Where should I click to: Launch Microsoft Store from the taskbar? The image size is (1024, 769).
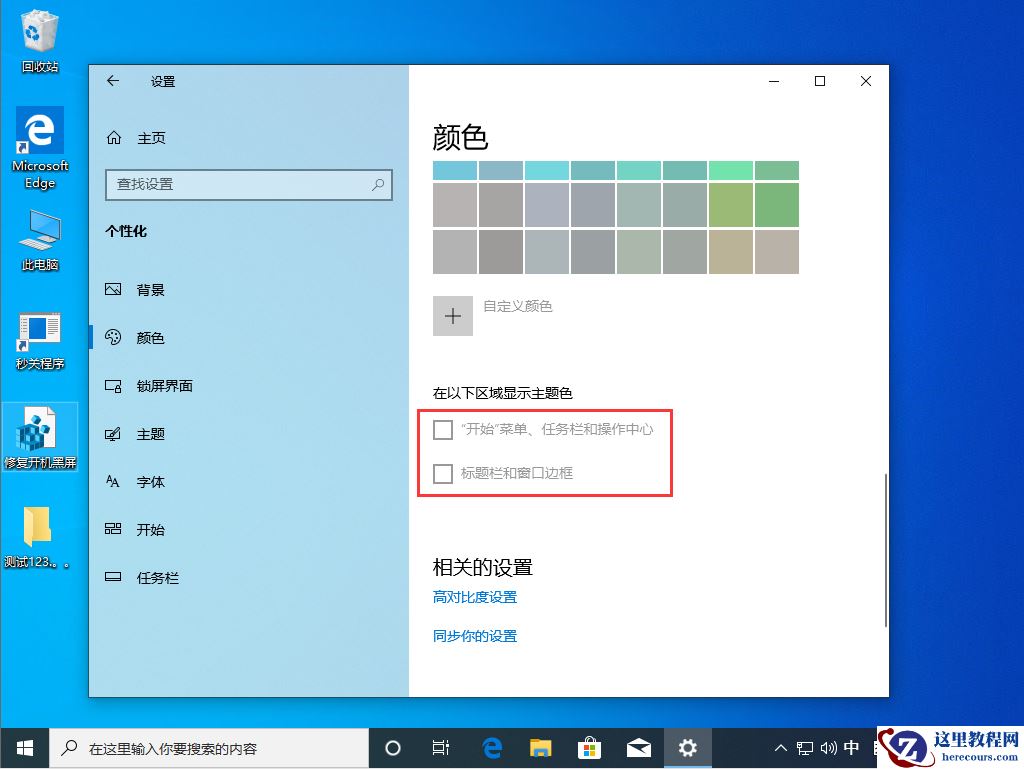[x=589, y=747]
